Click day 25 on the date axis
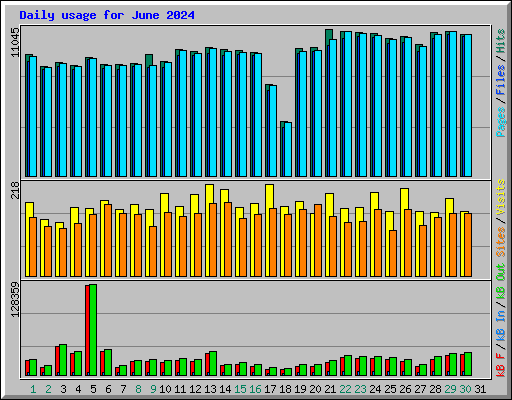 pyautogui.click(x=390, y=389)
